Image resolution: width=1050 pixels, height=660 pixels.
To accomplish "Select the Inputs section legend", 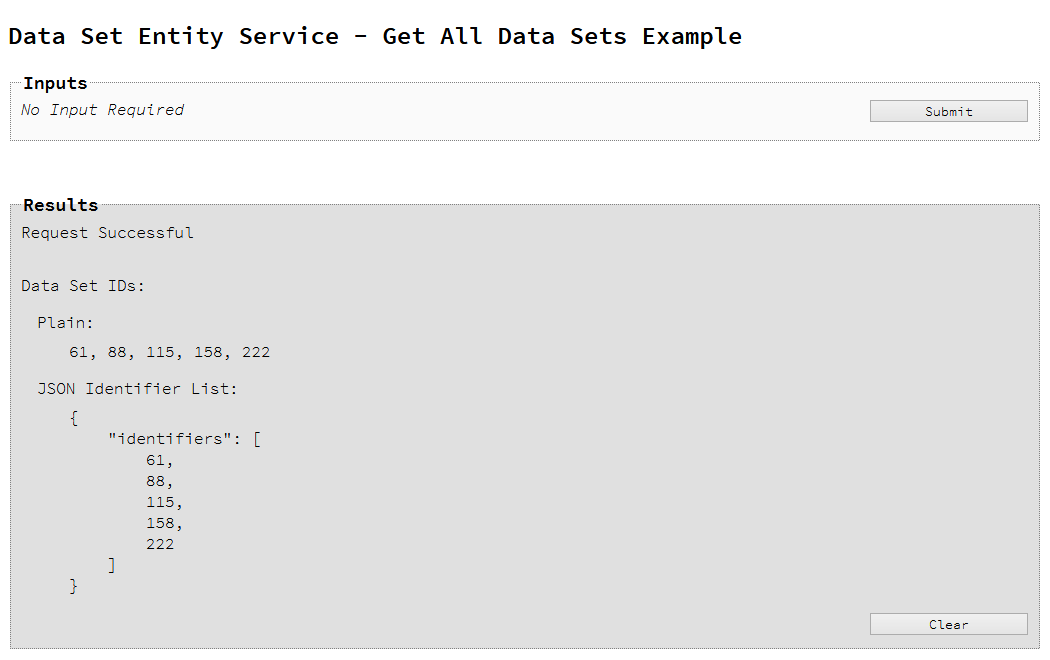I will coord(55,83).
